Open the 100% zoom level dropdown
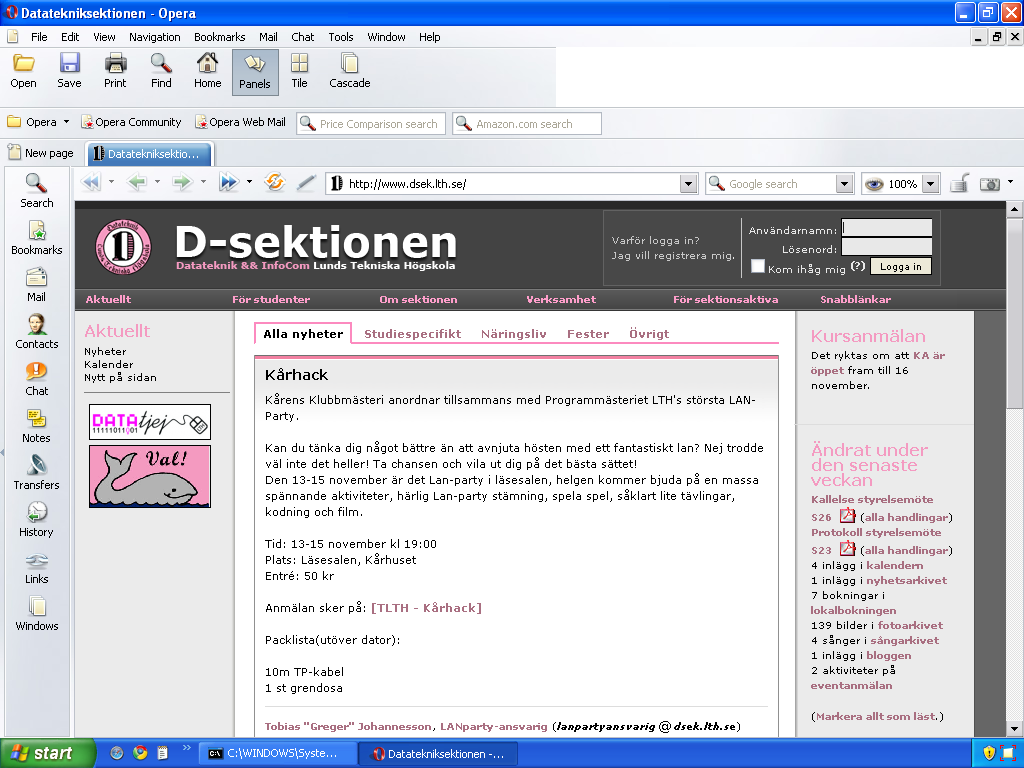The width and height of the screenshot is (1024, 768). pos(931,184)
